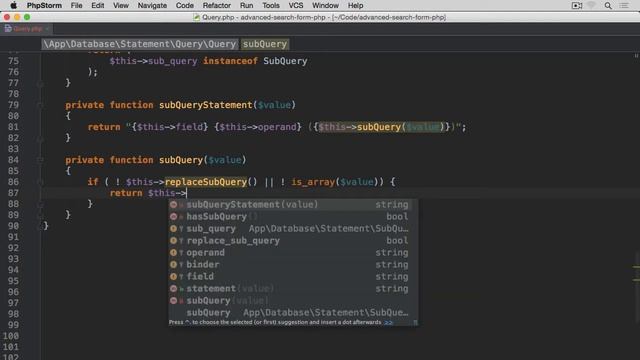
Task: Close the Query.php editor tab
Action: (x=47, y=29)
